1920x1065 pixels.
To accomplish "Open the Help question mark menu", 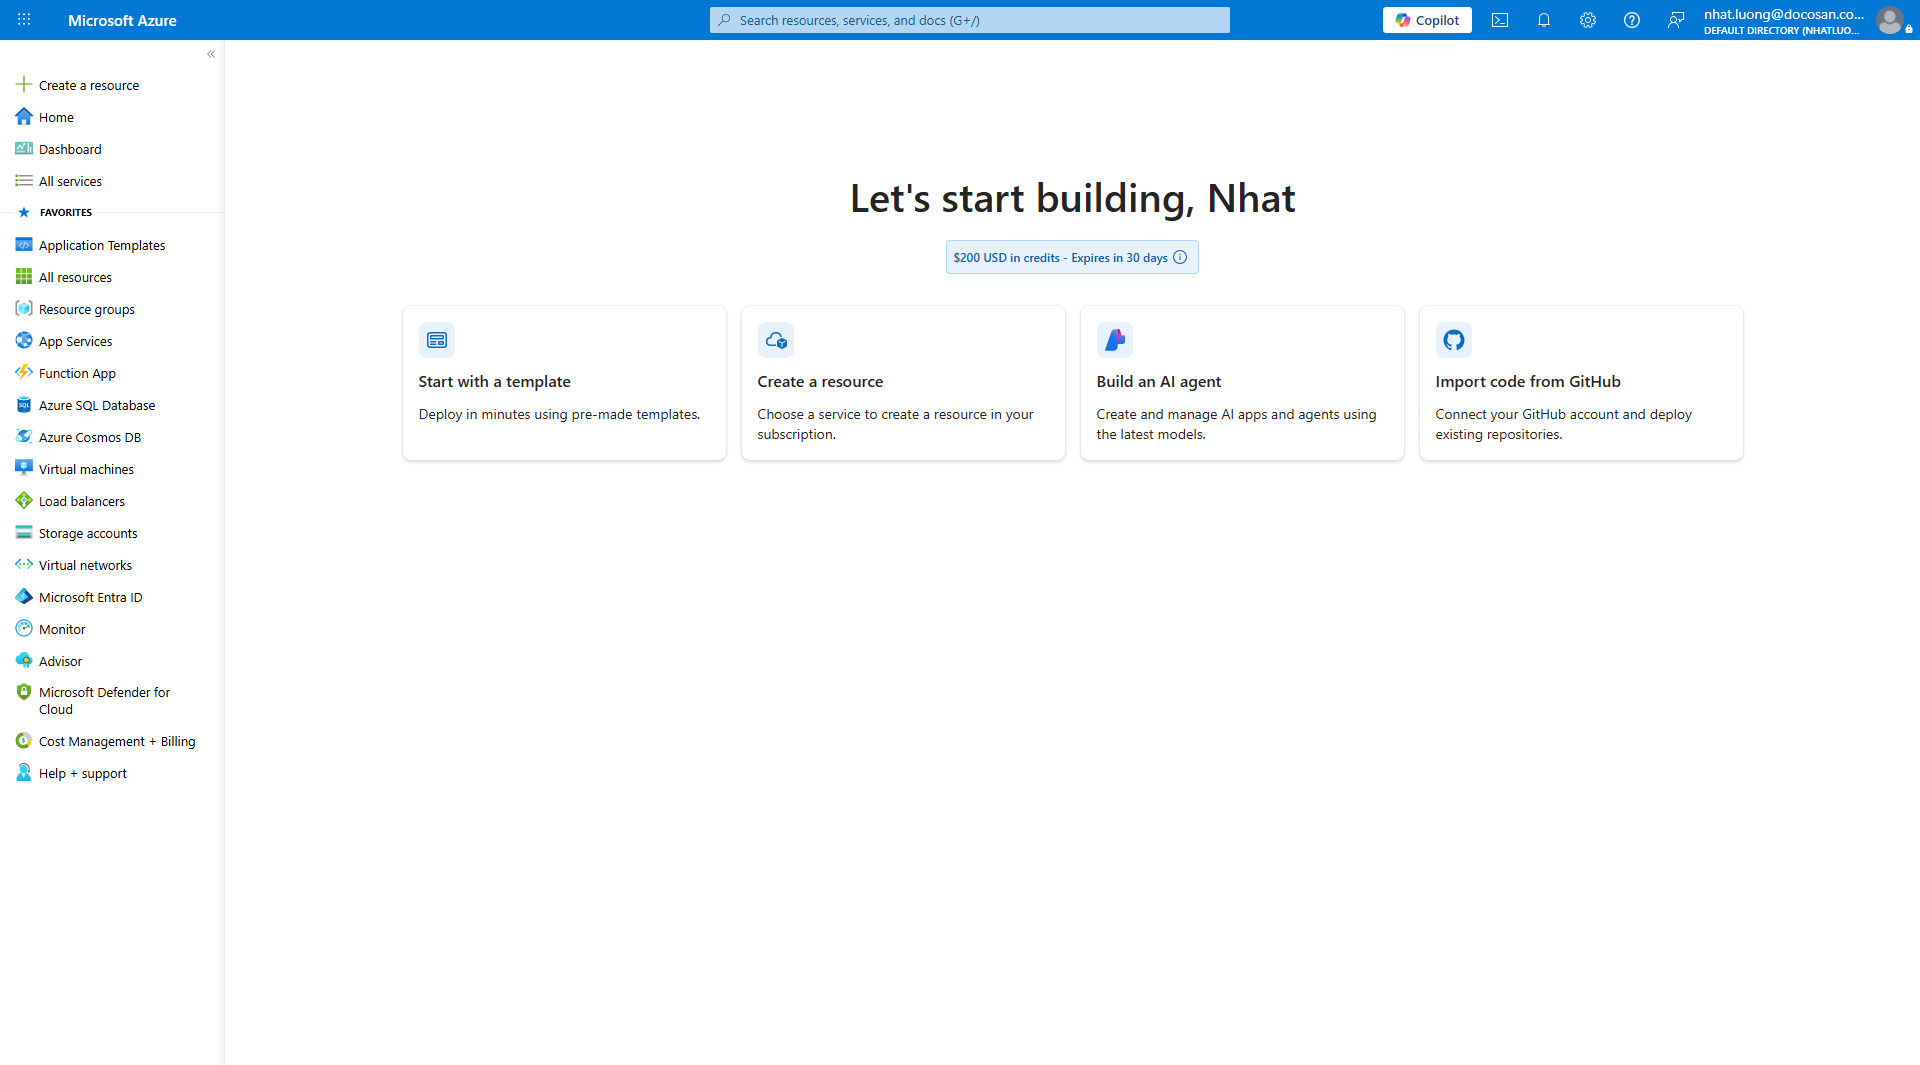I will (1632, 20).
